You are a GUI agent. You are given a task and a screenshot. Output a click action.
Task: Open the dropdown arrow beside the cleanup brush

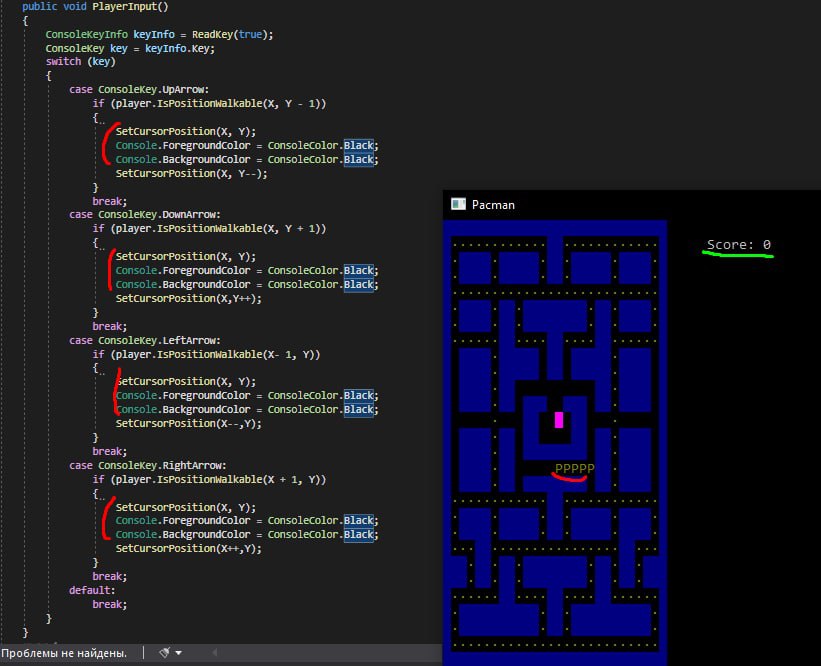coord(179,653)
